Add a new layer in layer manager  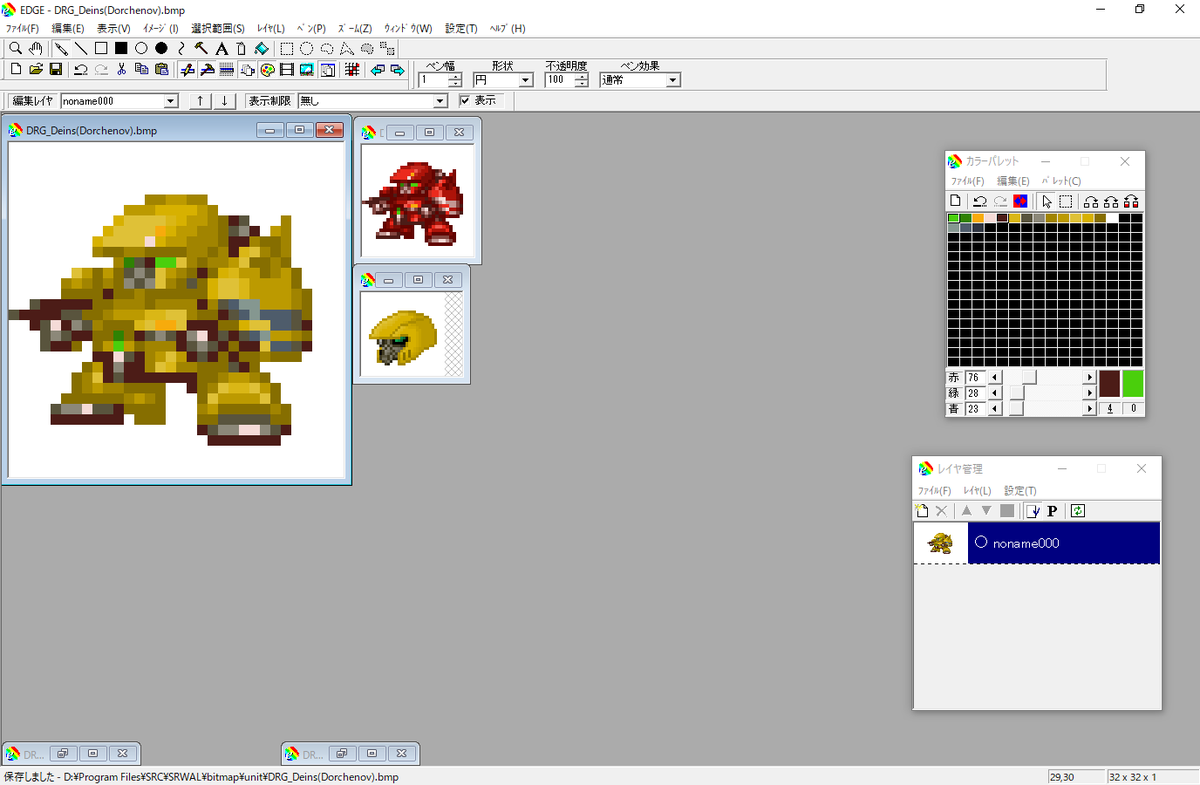(x=923, y=511)
